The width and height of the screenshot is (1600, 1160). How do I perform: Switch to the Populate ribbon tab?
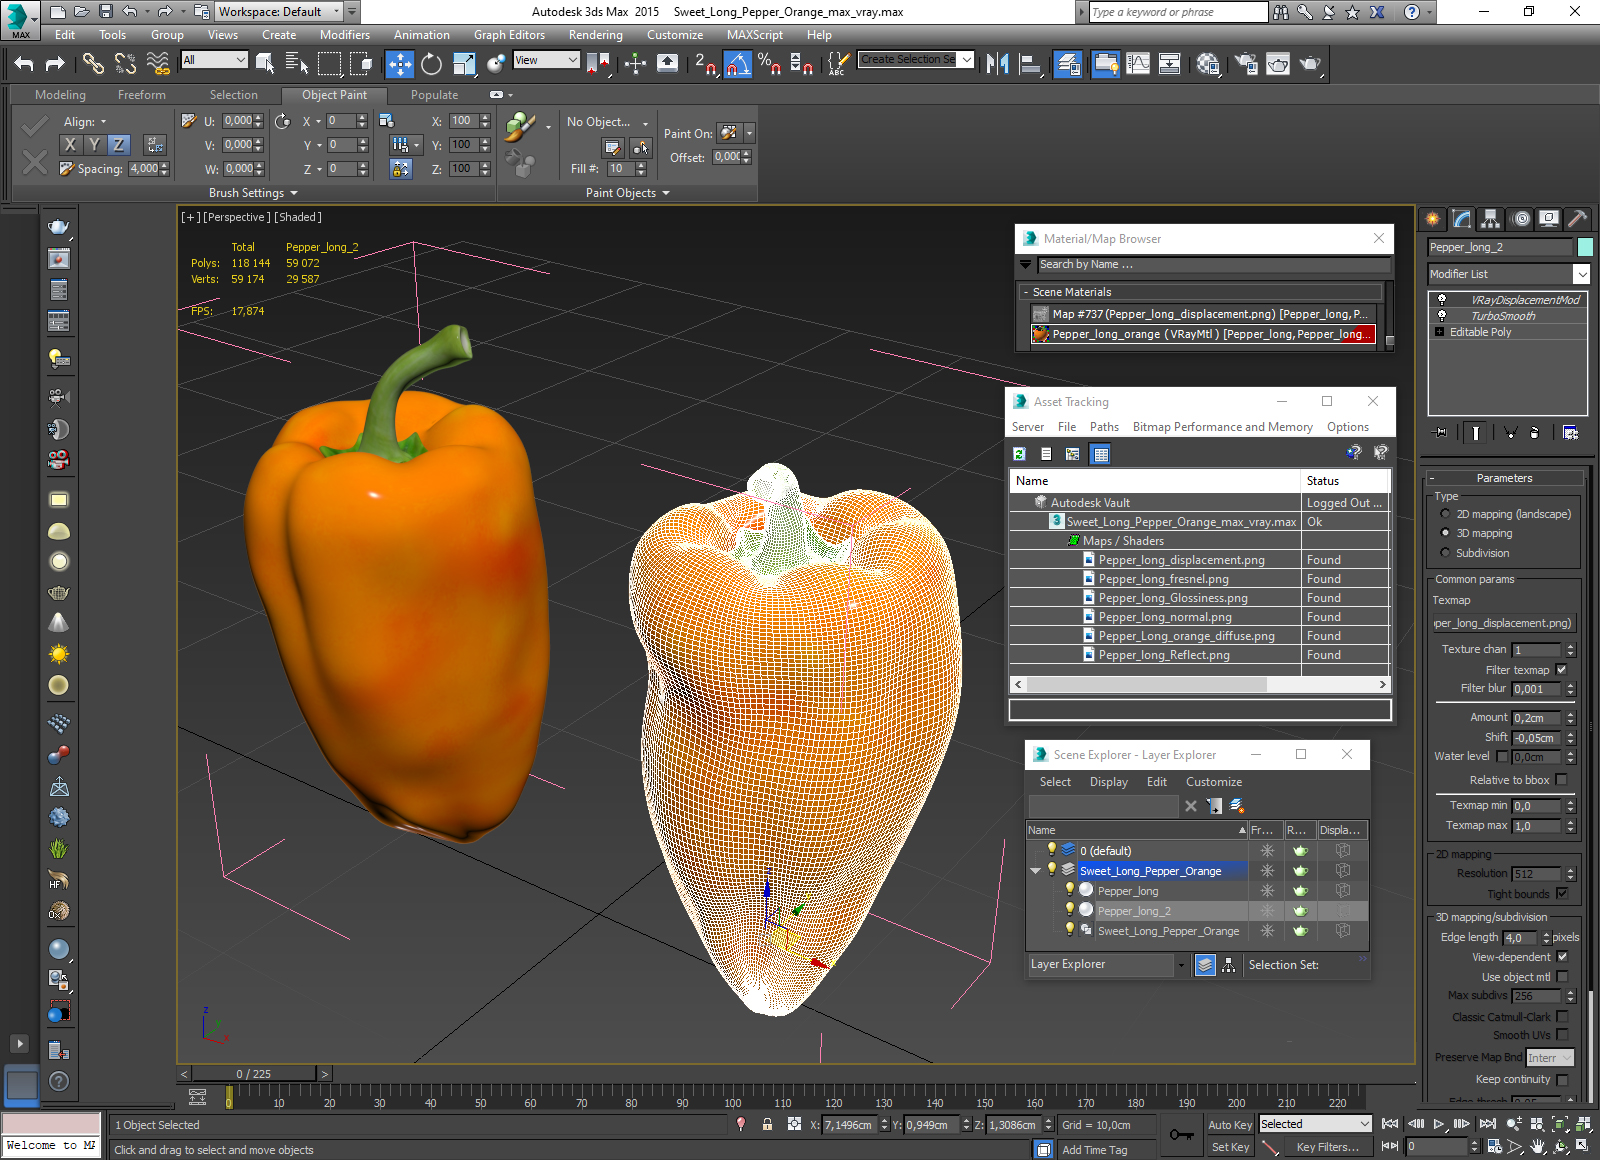tap(434, 95)
